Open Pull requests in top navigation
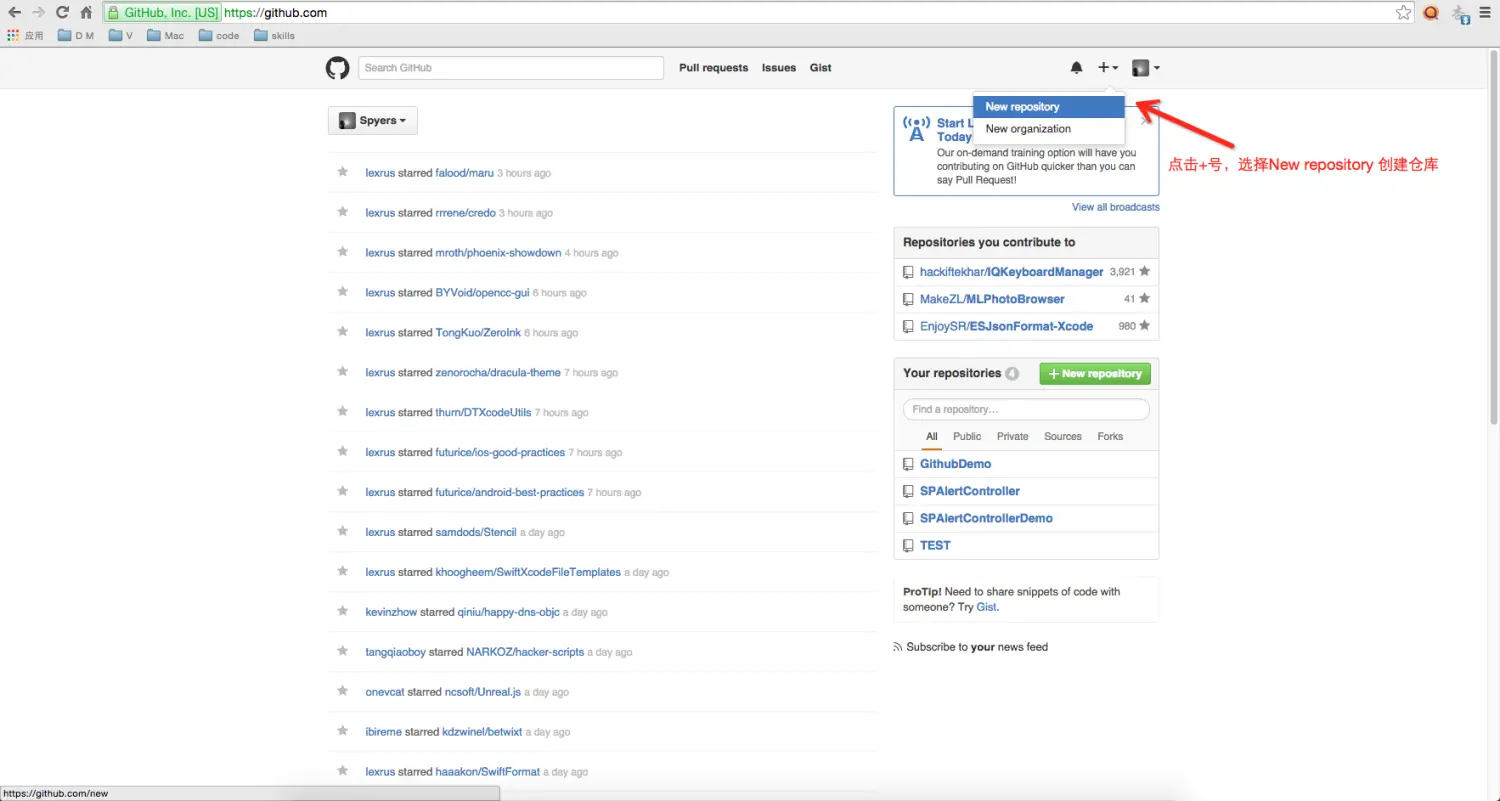 point(713,68)
